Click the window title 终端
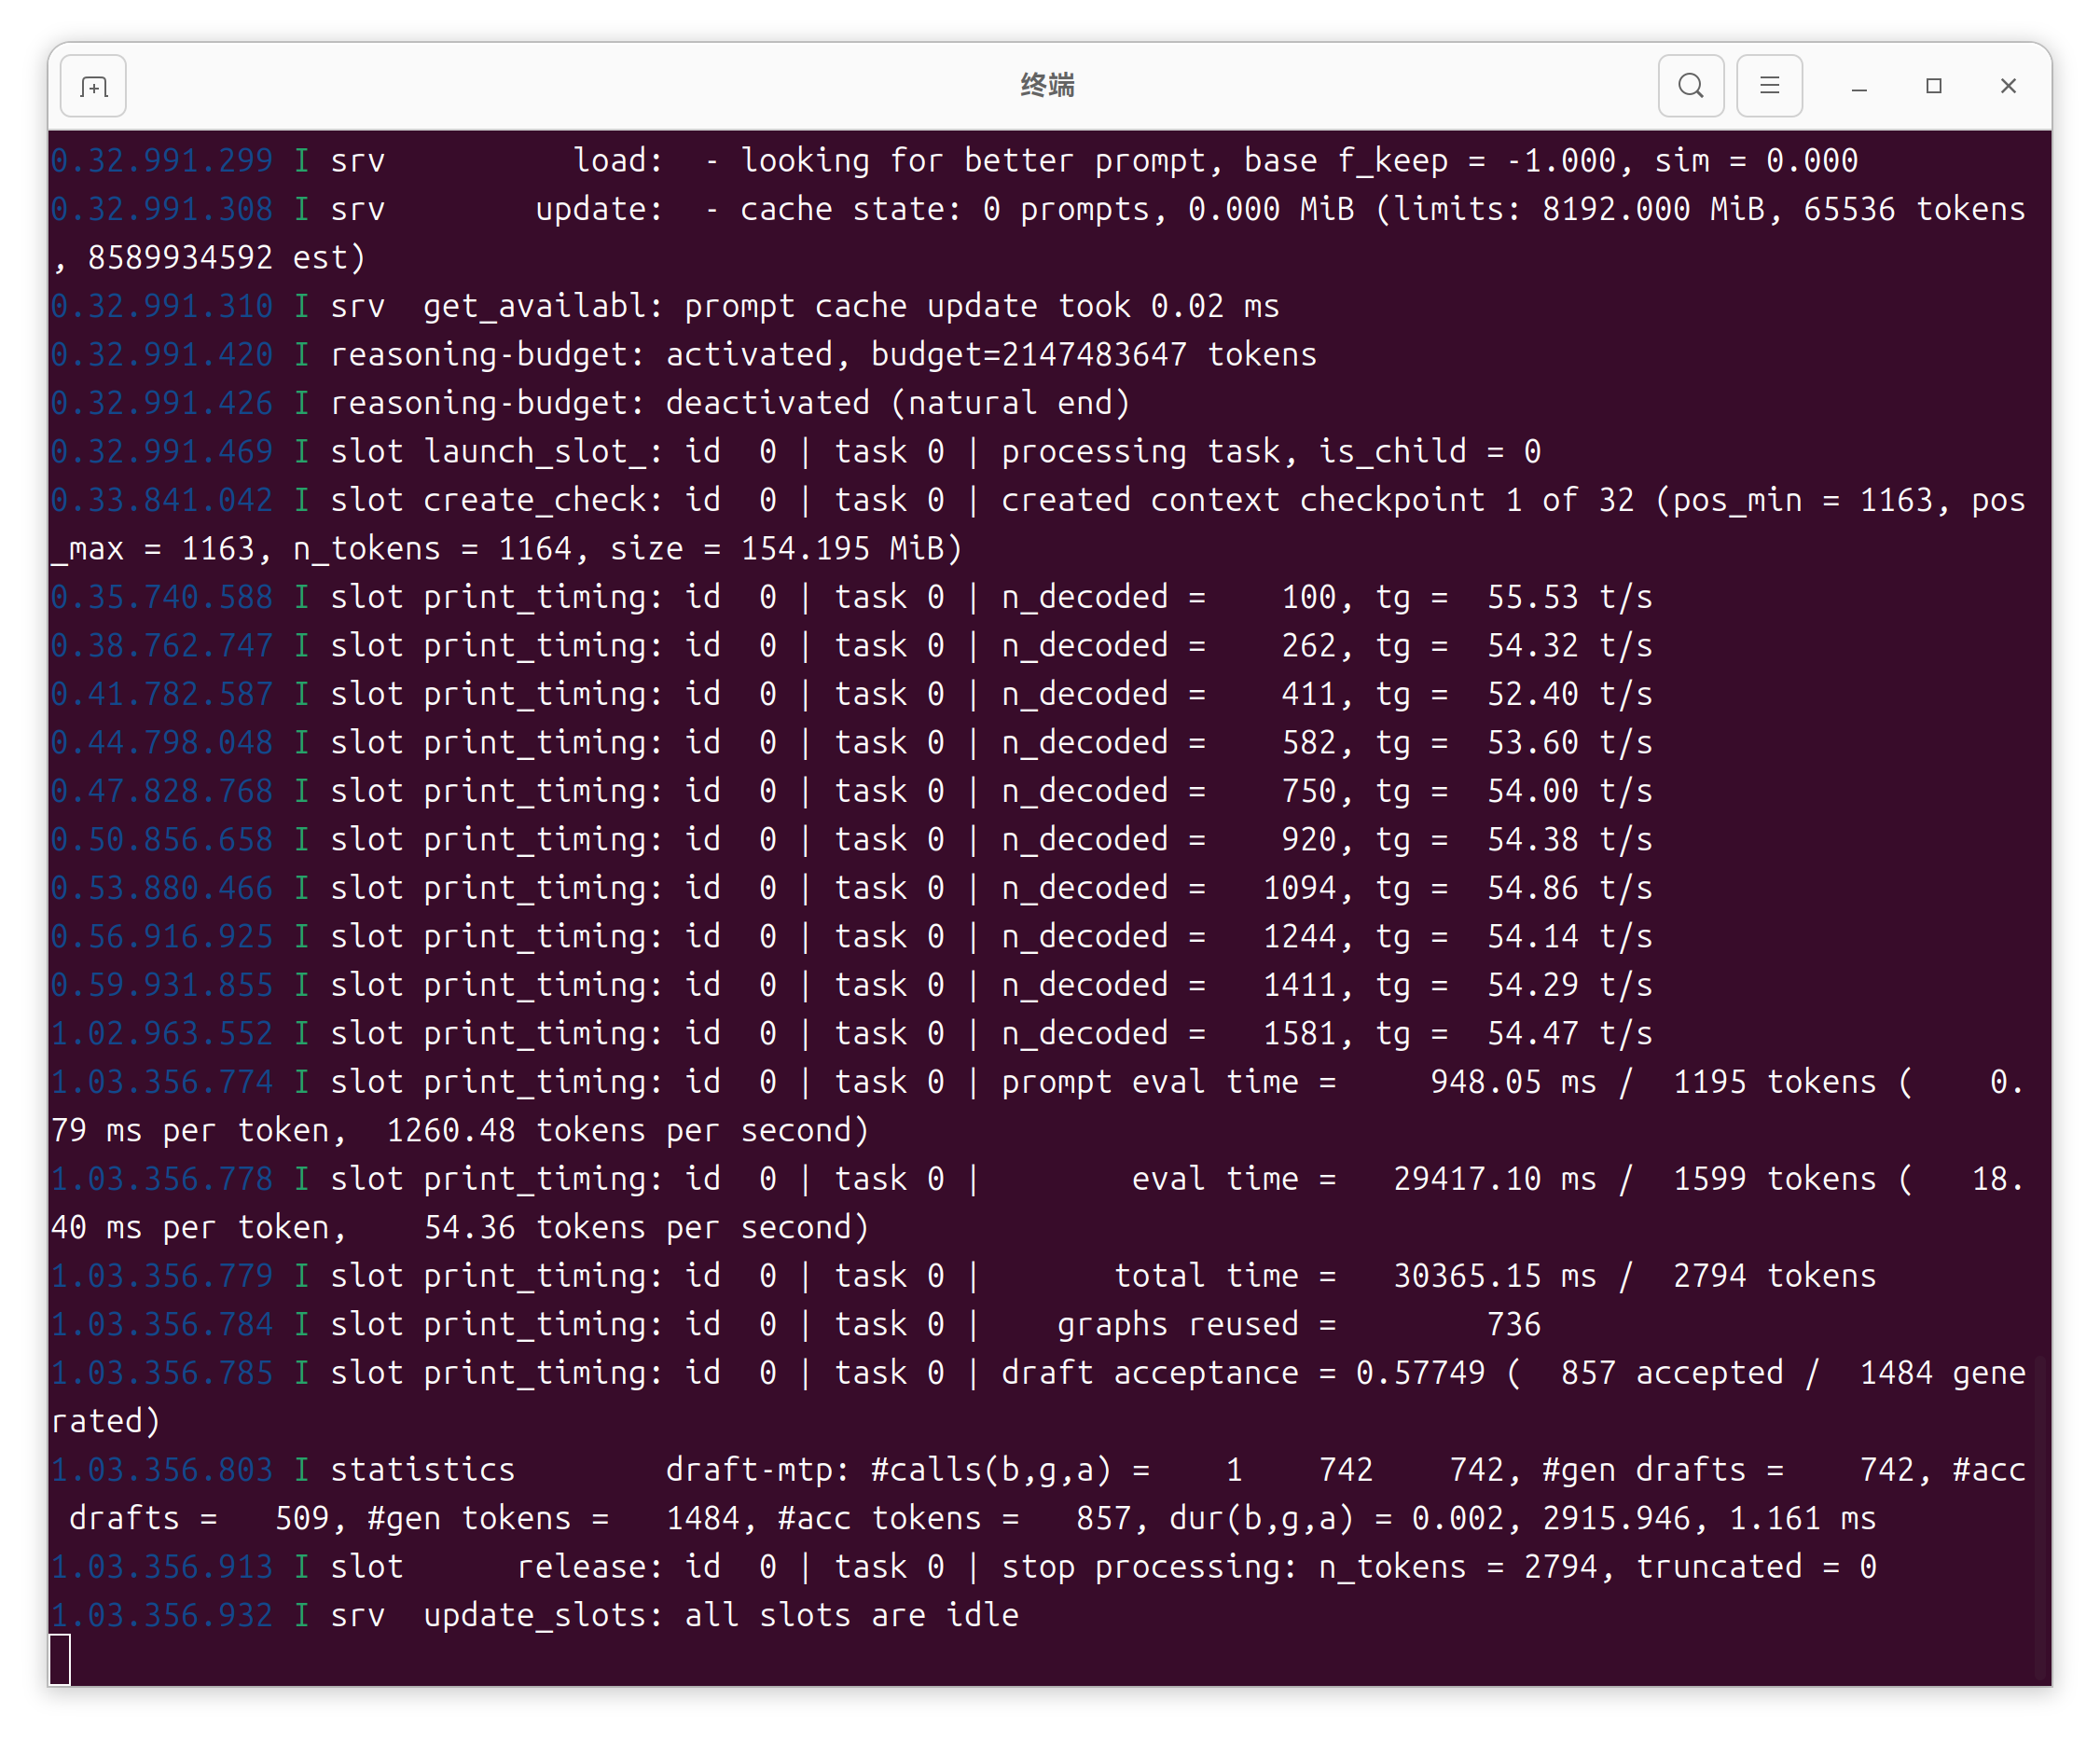Image resolution: width=2100 pixels, height=1740 pixels. pyautogui.click(x=1048, y=86)
